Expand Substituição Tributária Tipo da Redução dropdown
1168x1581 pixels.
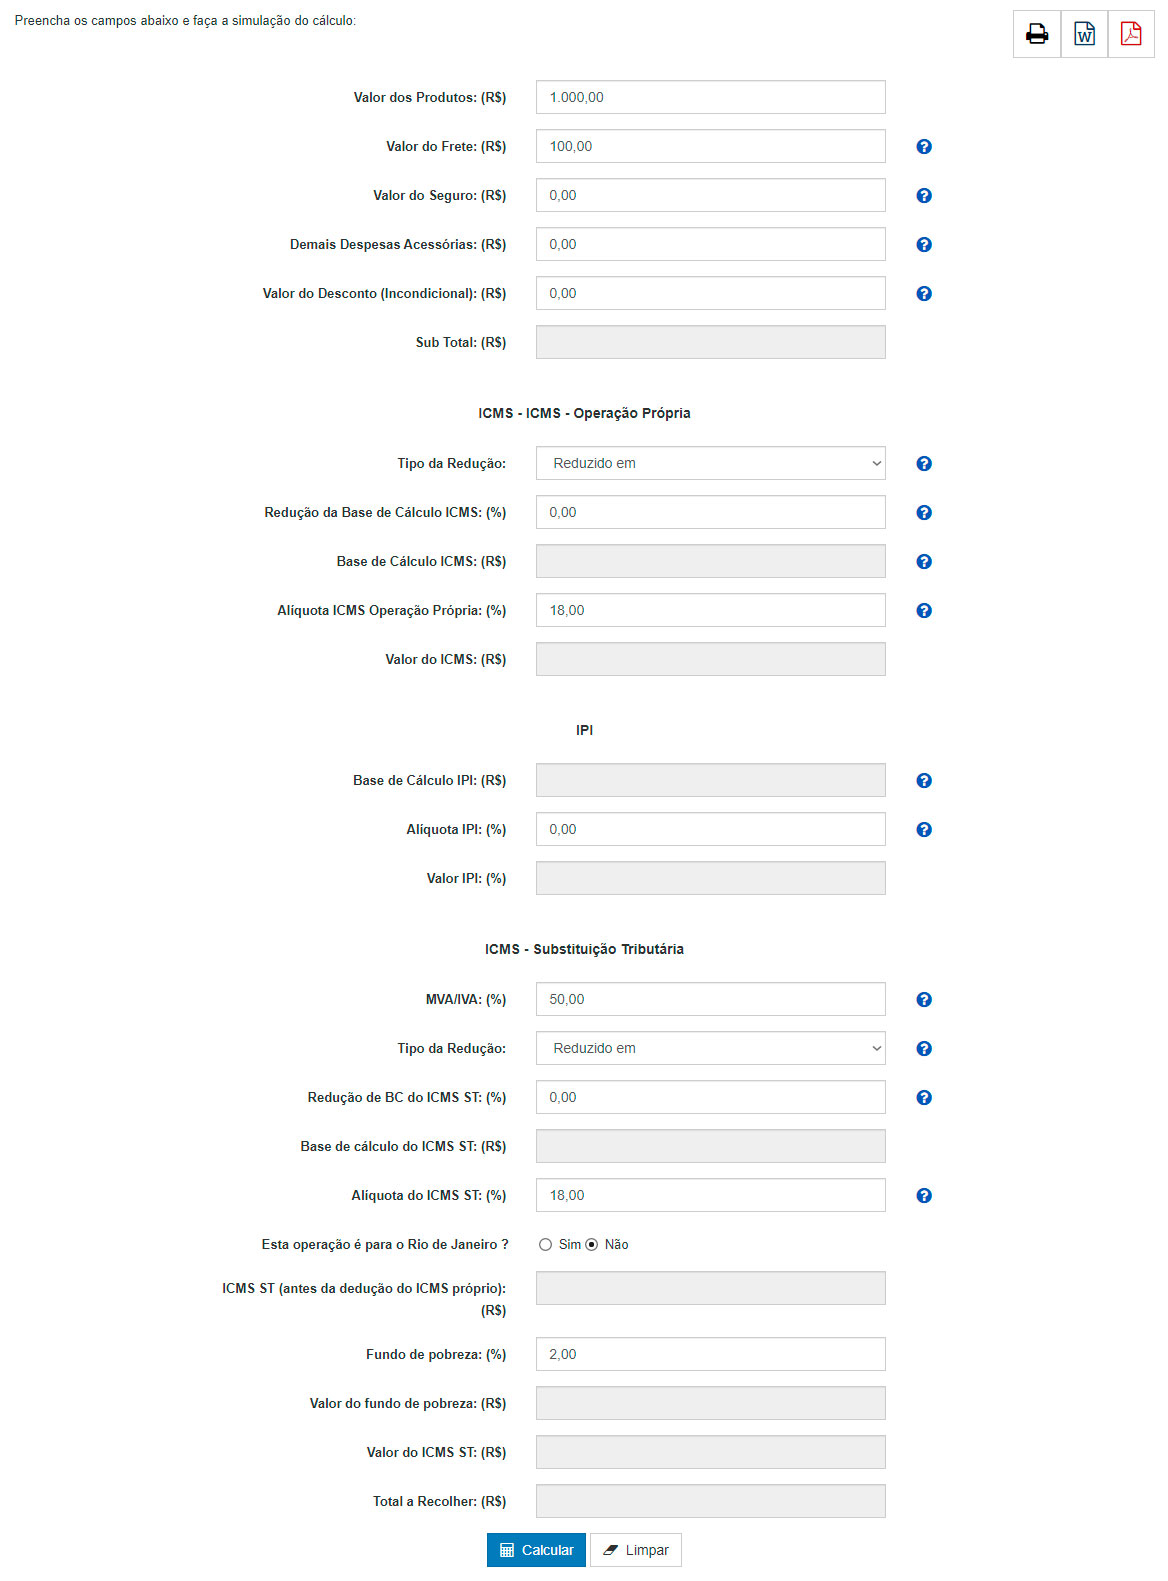(x=711, y=1048)
